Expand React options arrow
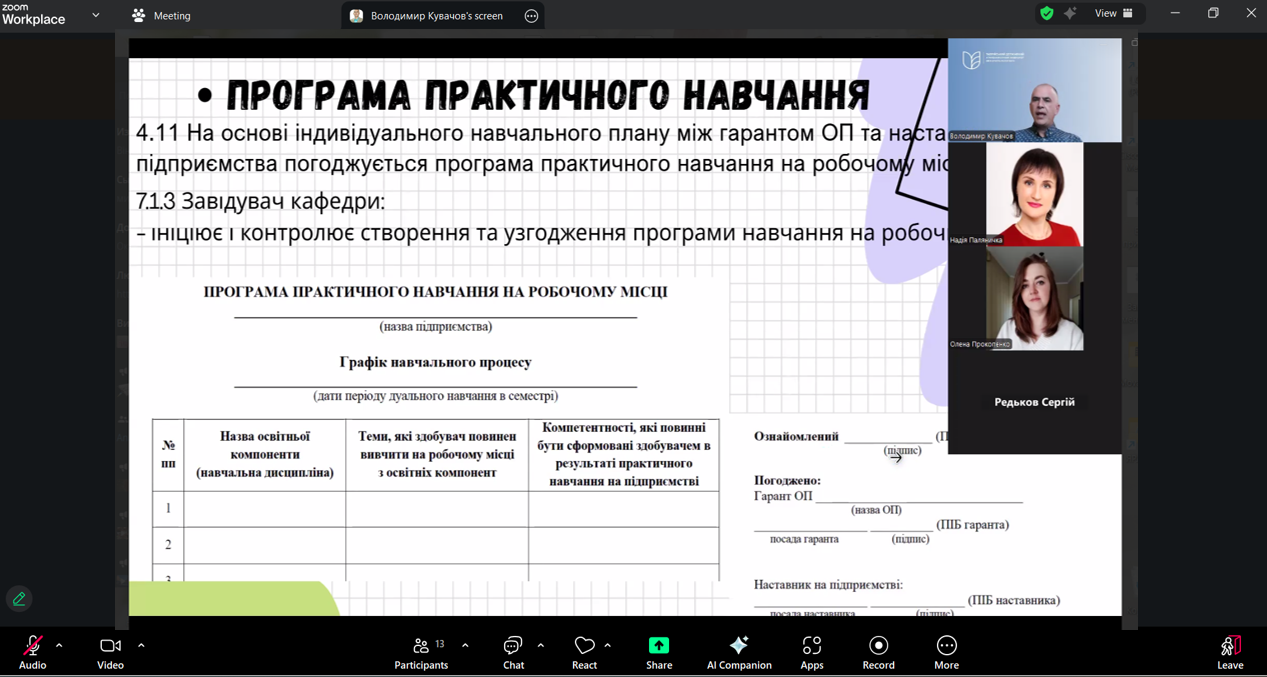The image size is (1267, 677). (x=608, y=646)
